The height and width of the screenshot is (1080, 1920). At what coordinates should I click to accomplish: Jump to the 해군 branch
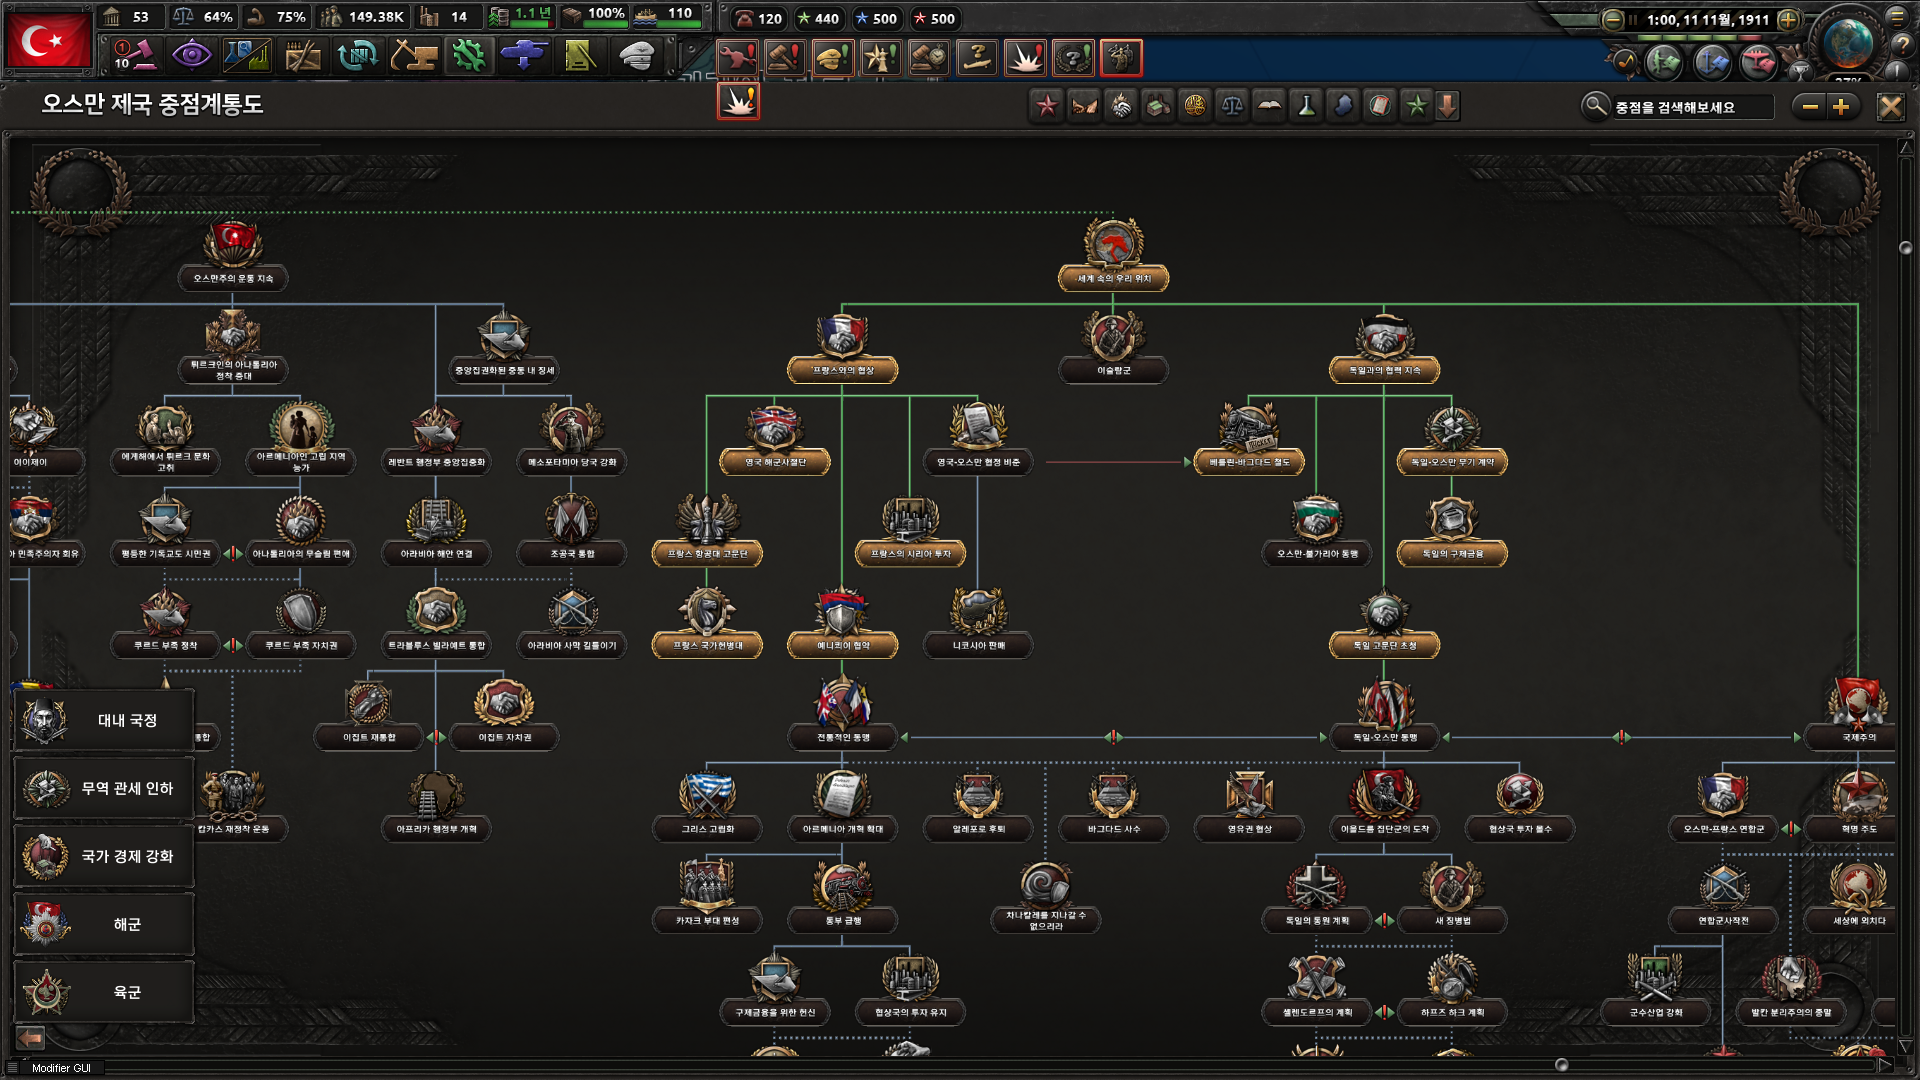[104, 924]
